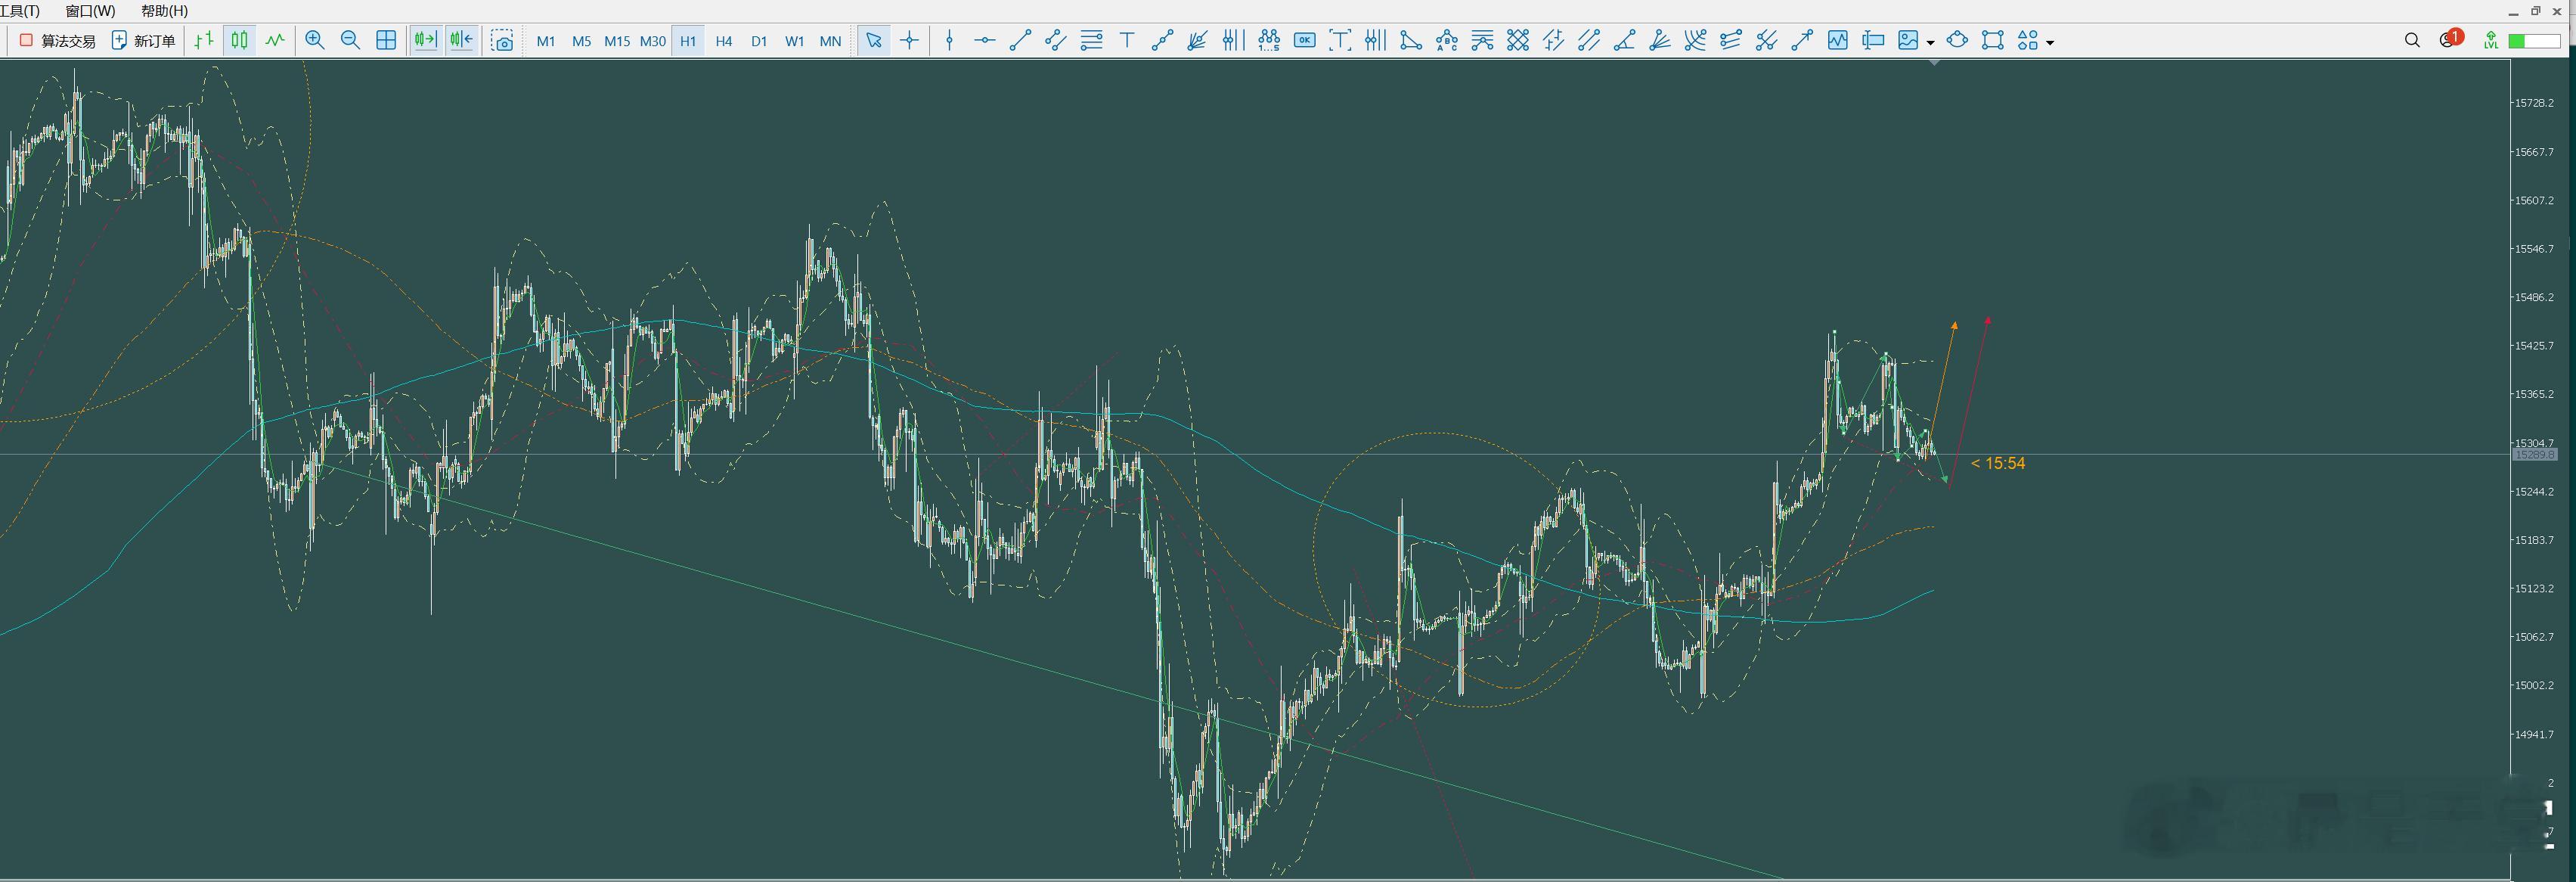
Task: Click the zoom in magnifier icon
Action: 315,40
